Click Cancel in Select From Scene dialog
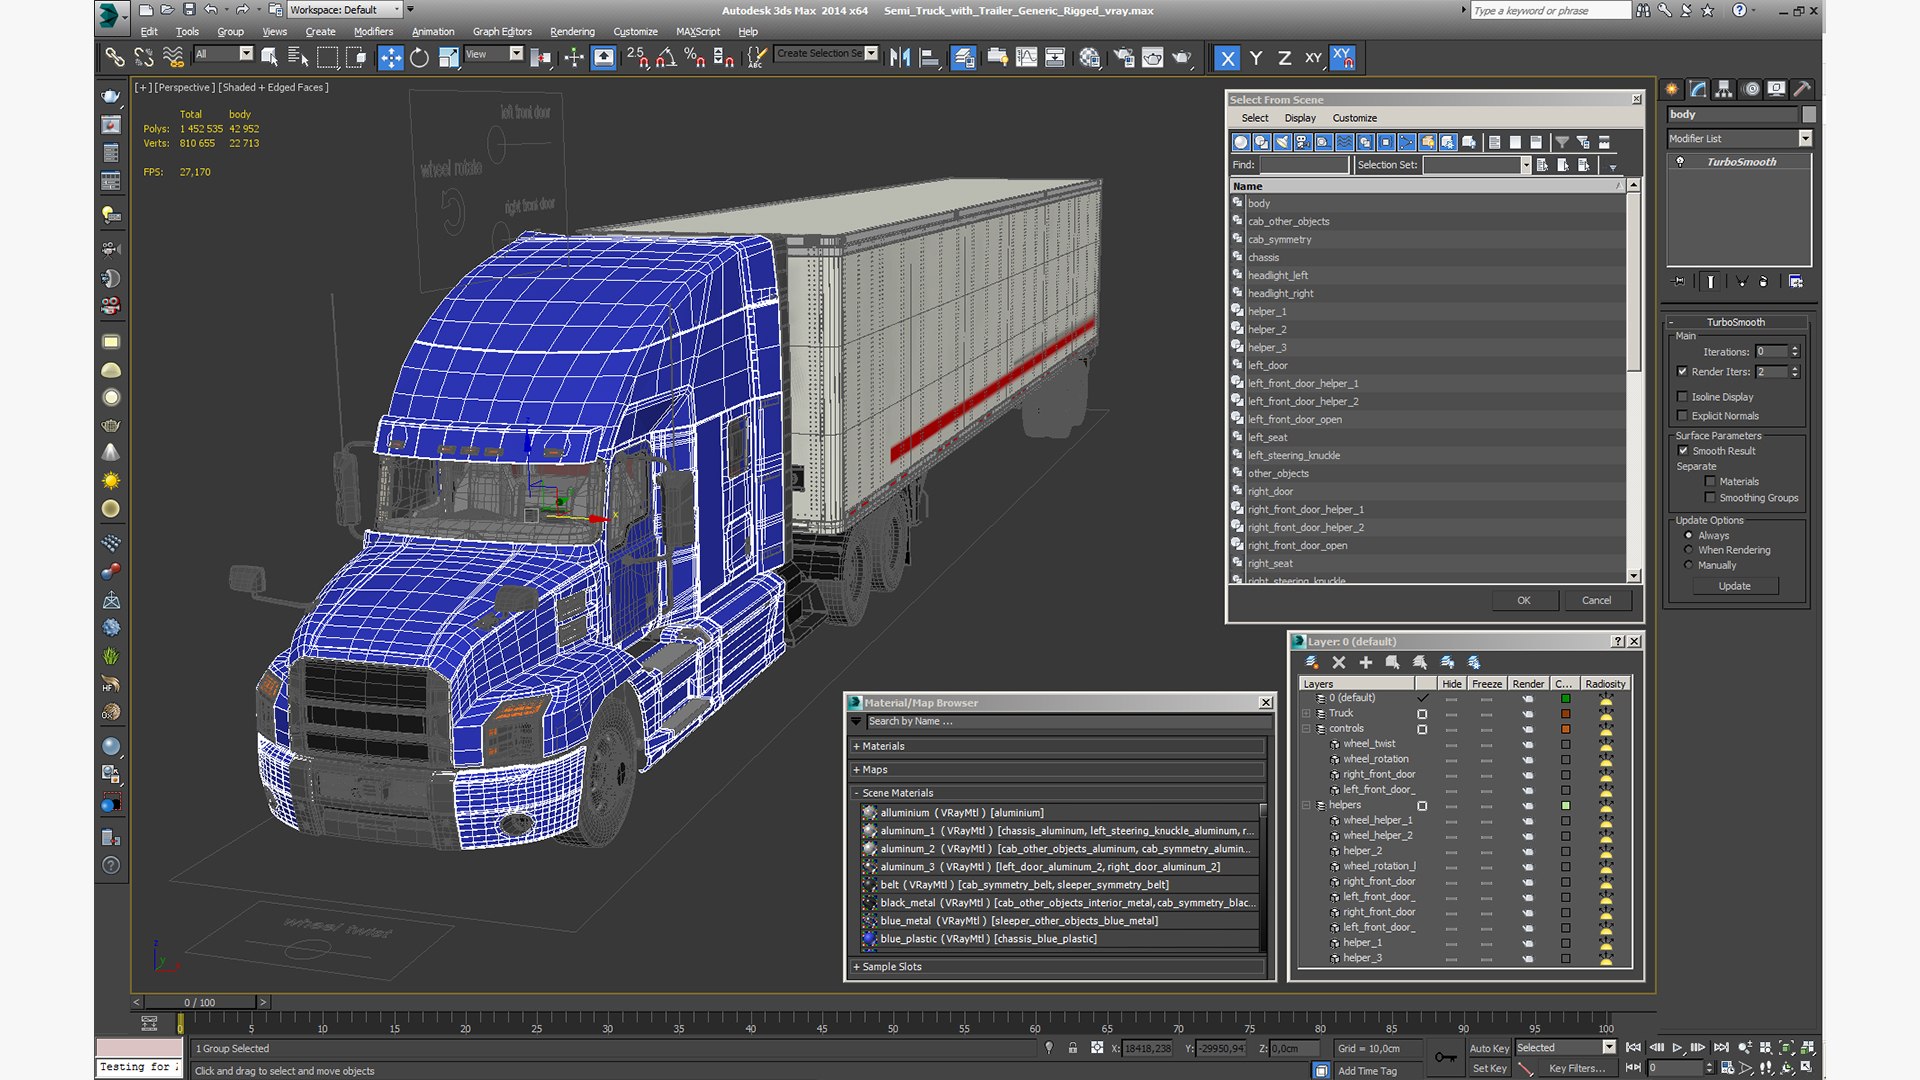 tap(1597, 601)
